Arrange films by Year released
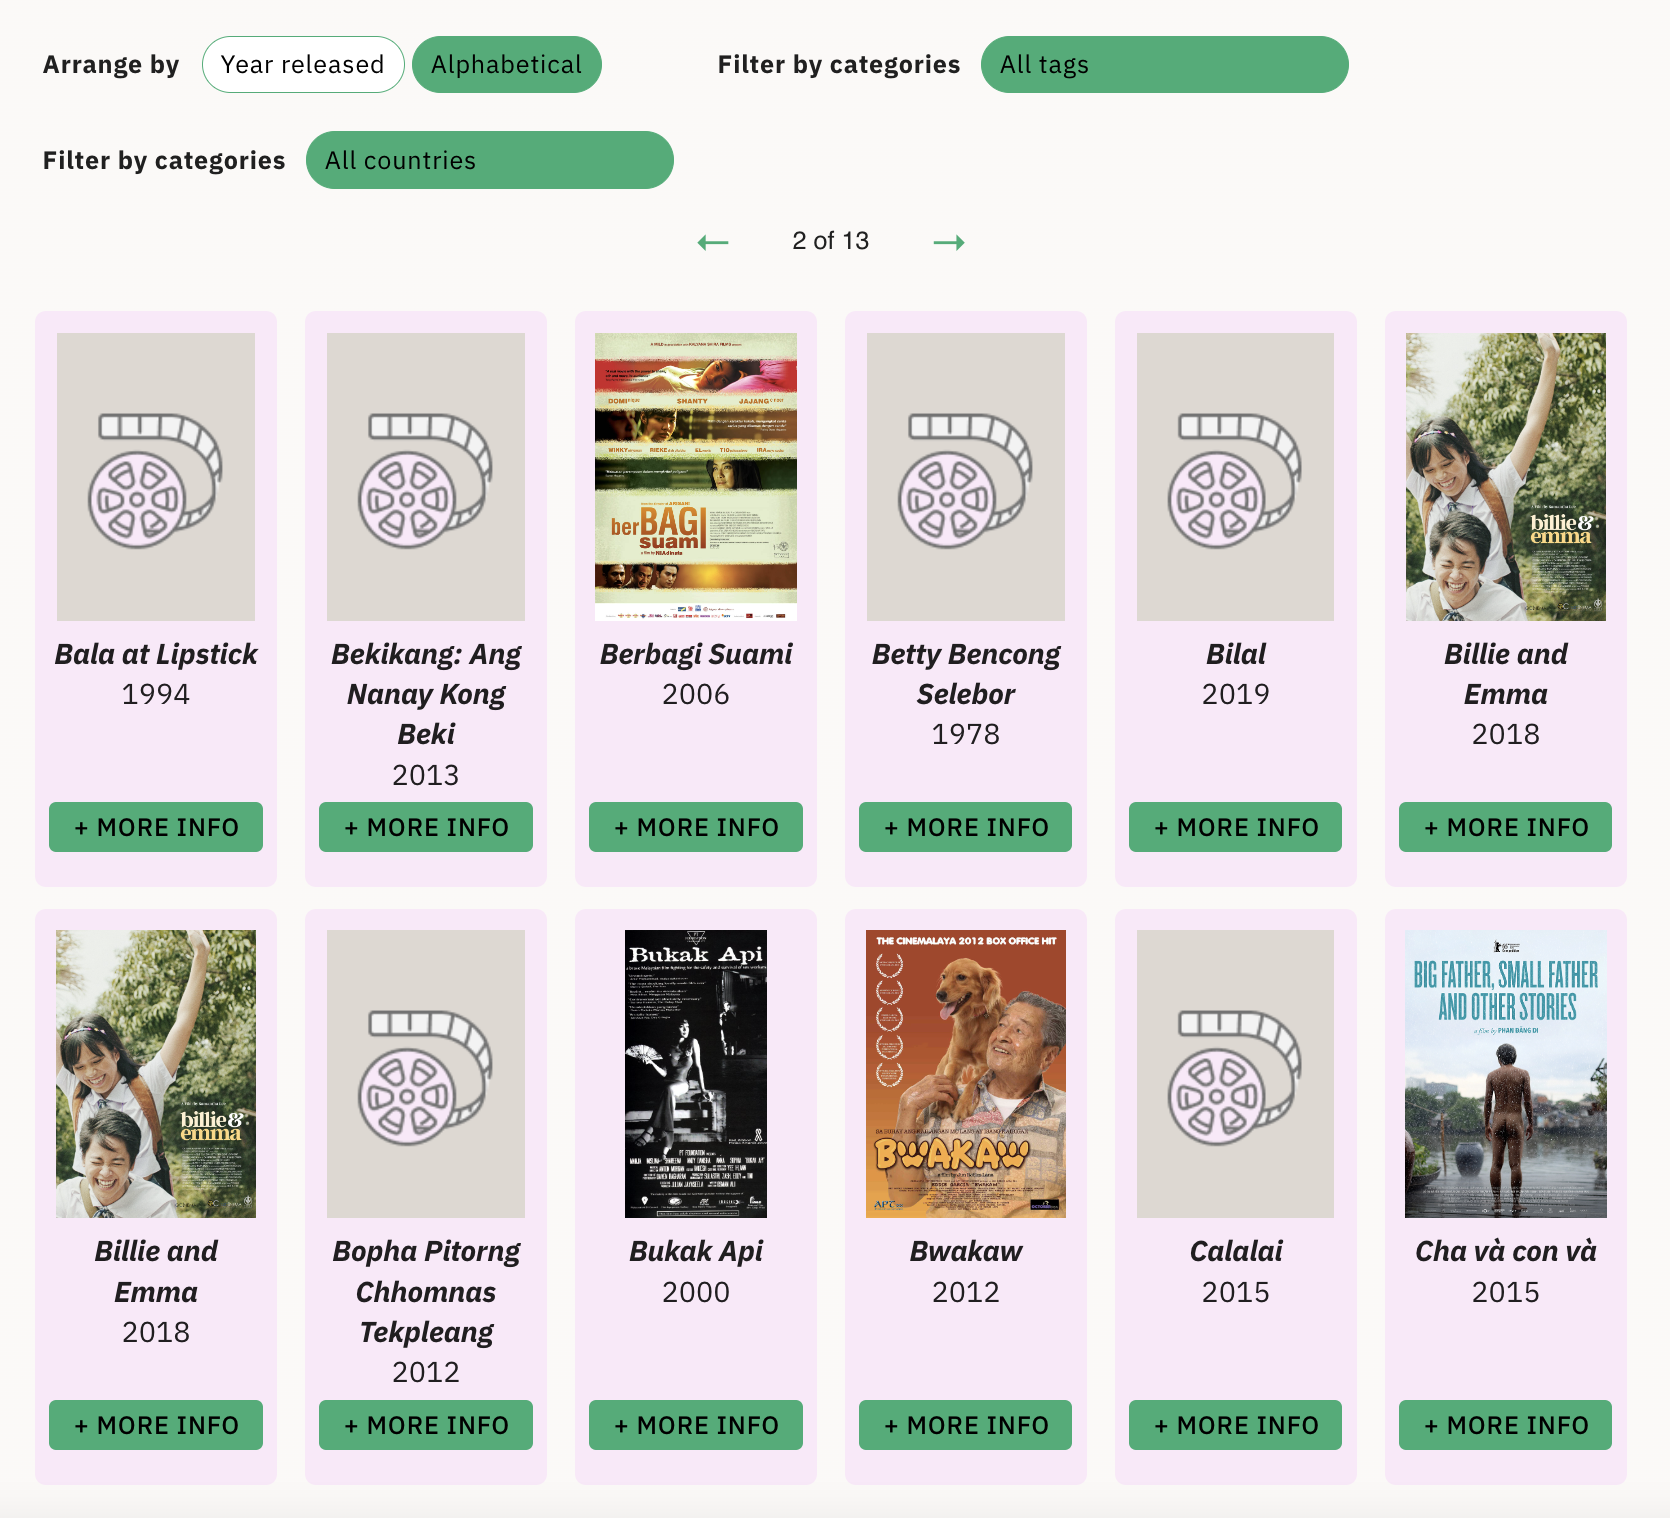1670x1518 pixels. [303, 65]
